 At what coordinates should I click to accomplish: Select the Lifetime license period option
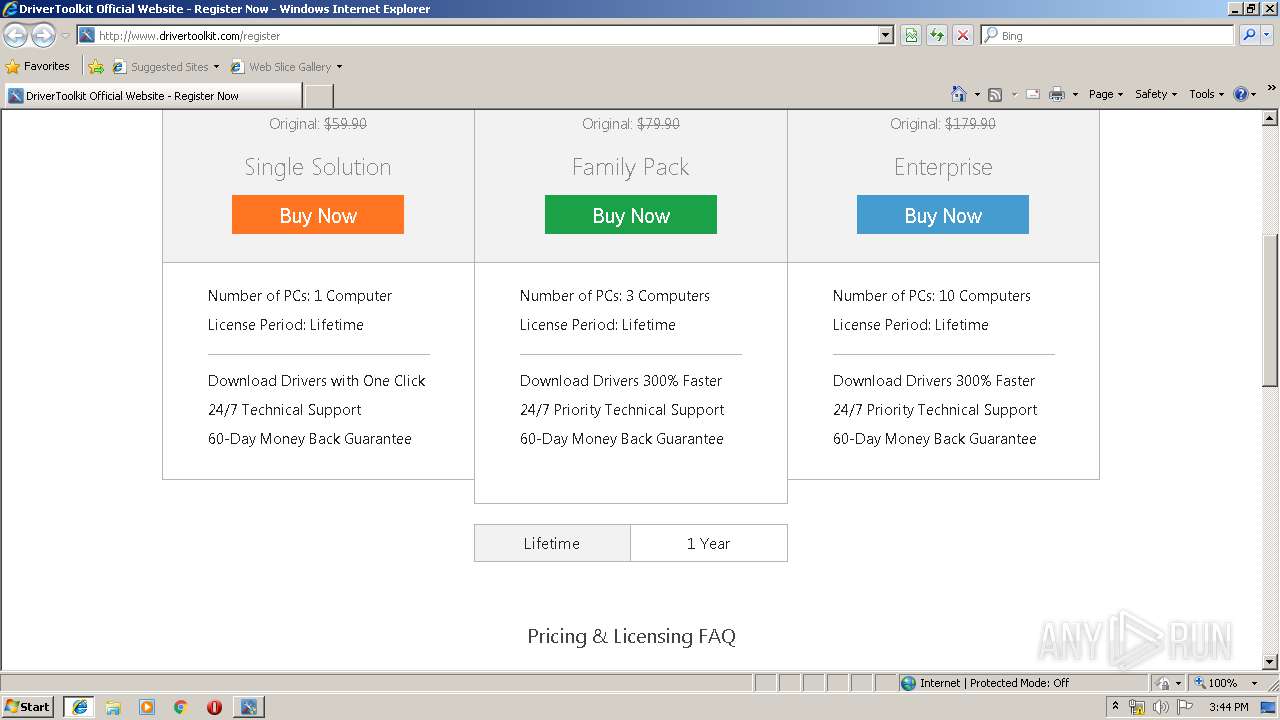click(552, 543)
